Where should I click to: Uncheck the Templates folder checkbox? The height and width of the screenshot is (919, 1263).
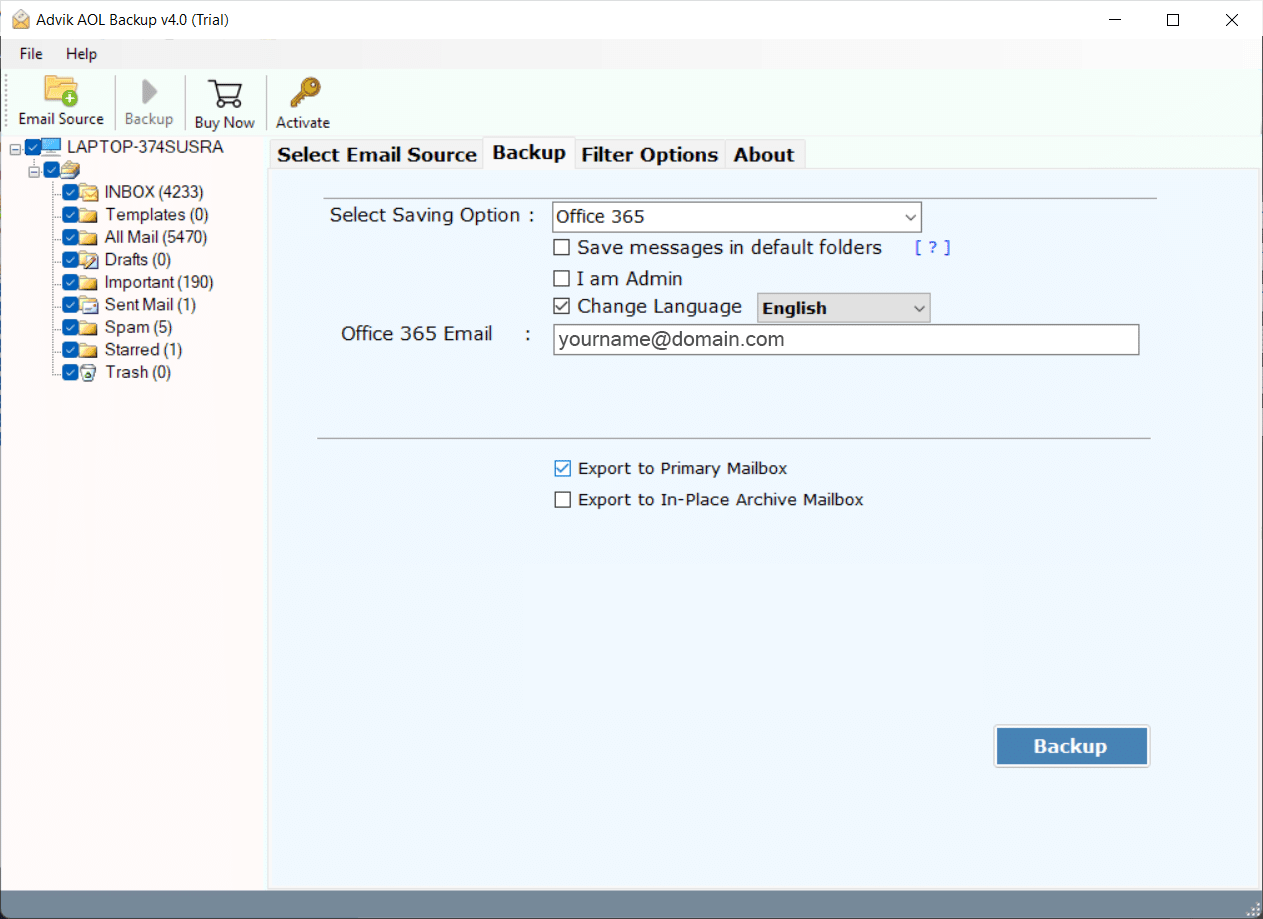(x=70, y=215)
